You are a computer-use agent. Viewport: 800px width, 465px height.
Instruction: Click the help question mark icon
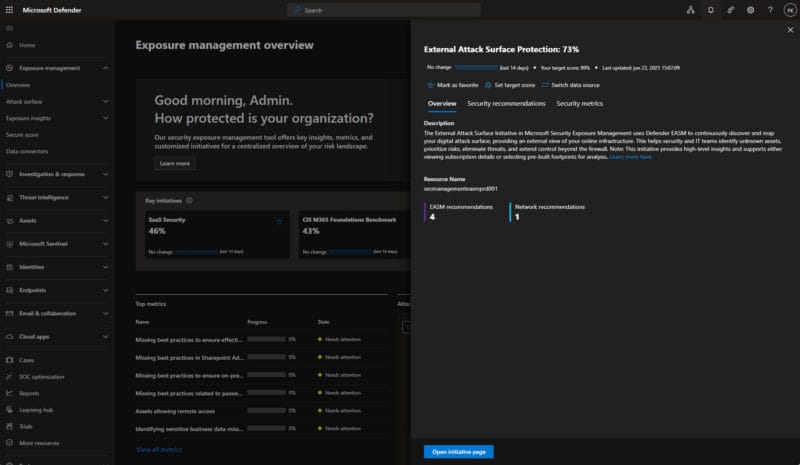click(x=770, y=10)
